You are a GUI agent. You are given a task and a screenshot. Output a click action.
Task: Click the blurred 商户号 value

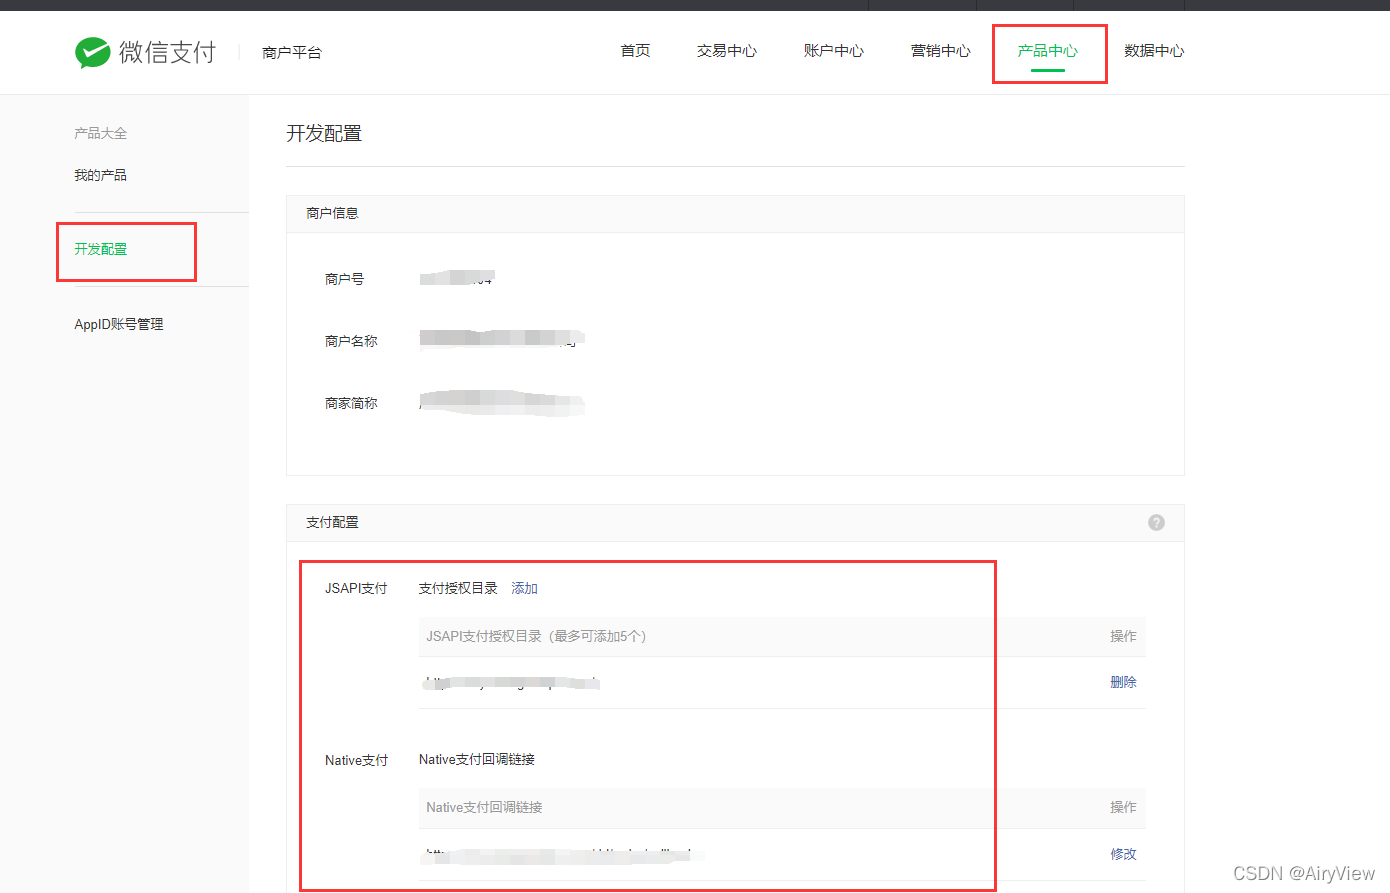click(457, 278)
